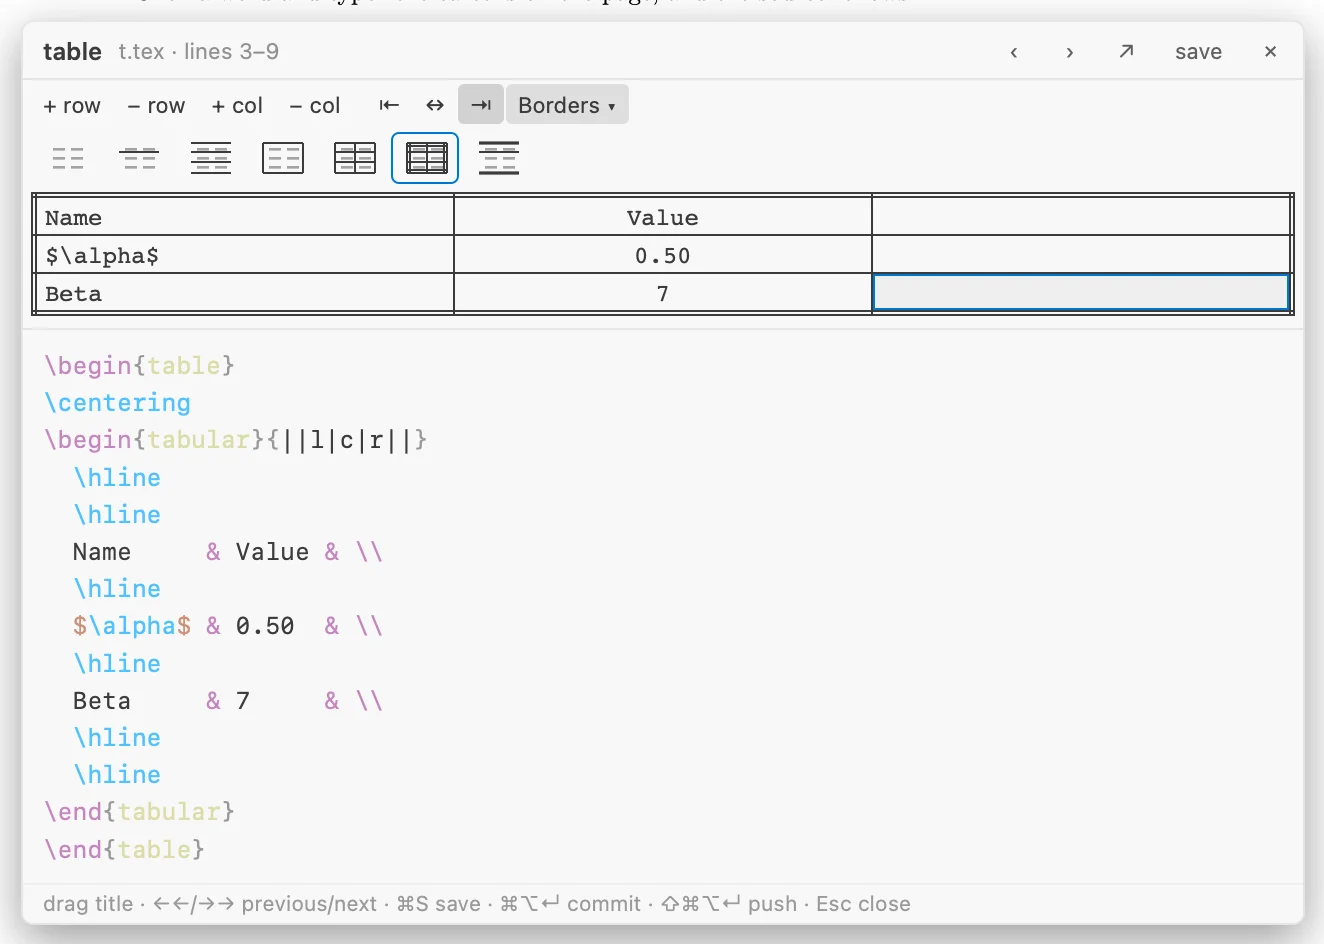Screen dimensions: 1324x944
Task: Choose the no-borders table preset
Action: pos(68,158)
